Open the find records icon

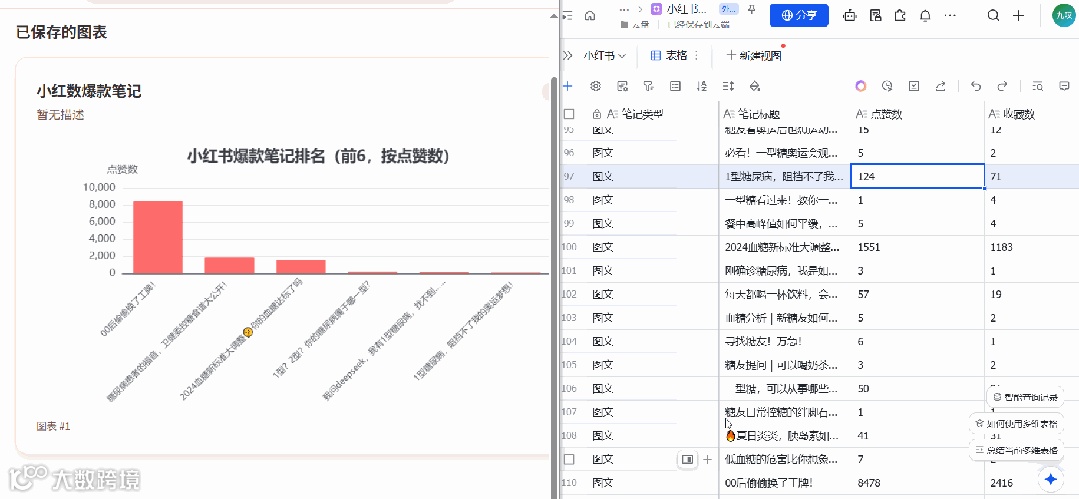point(1038,86)
